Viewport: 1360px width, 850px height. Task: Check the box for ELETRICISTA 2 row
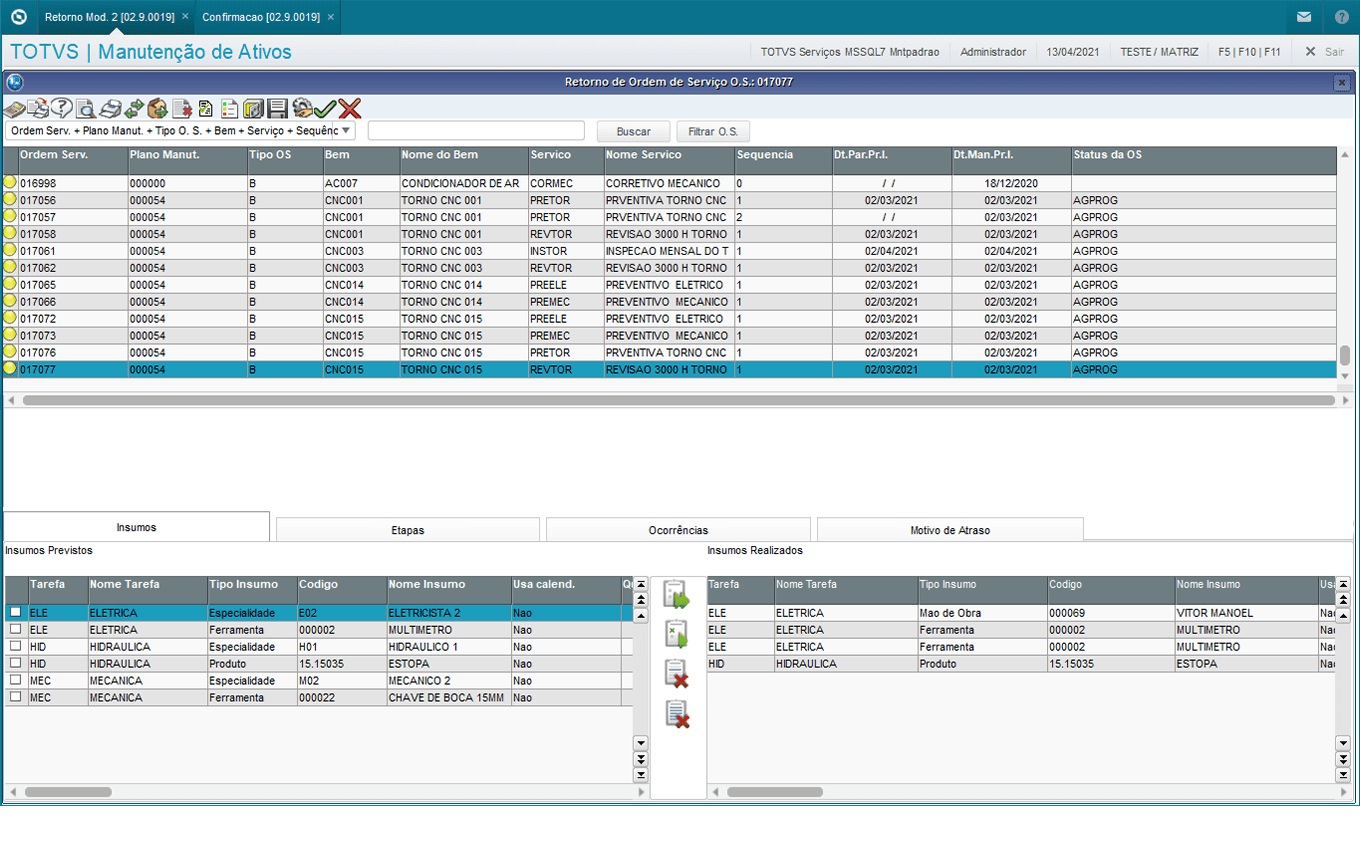[15, 612]
